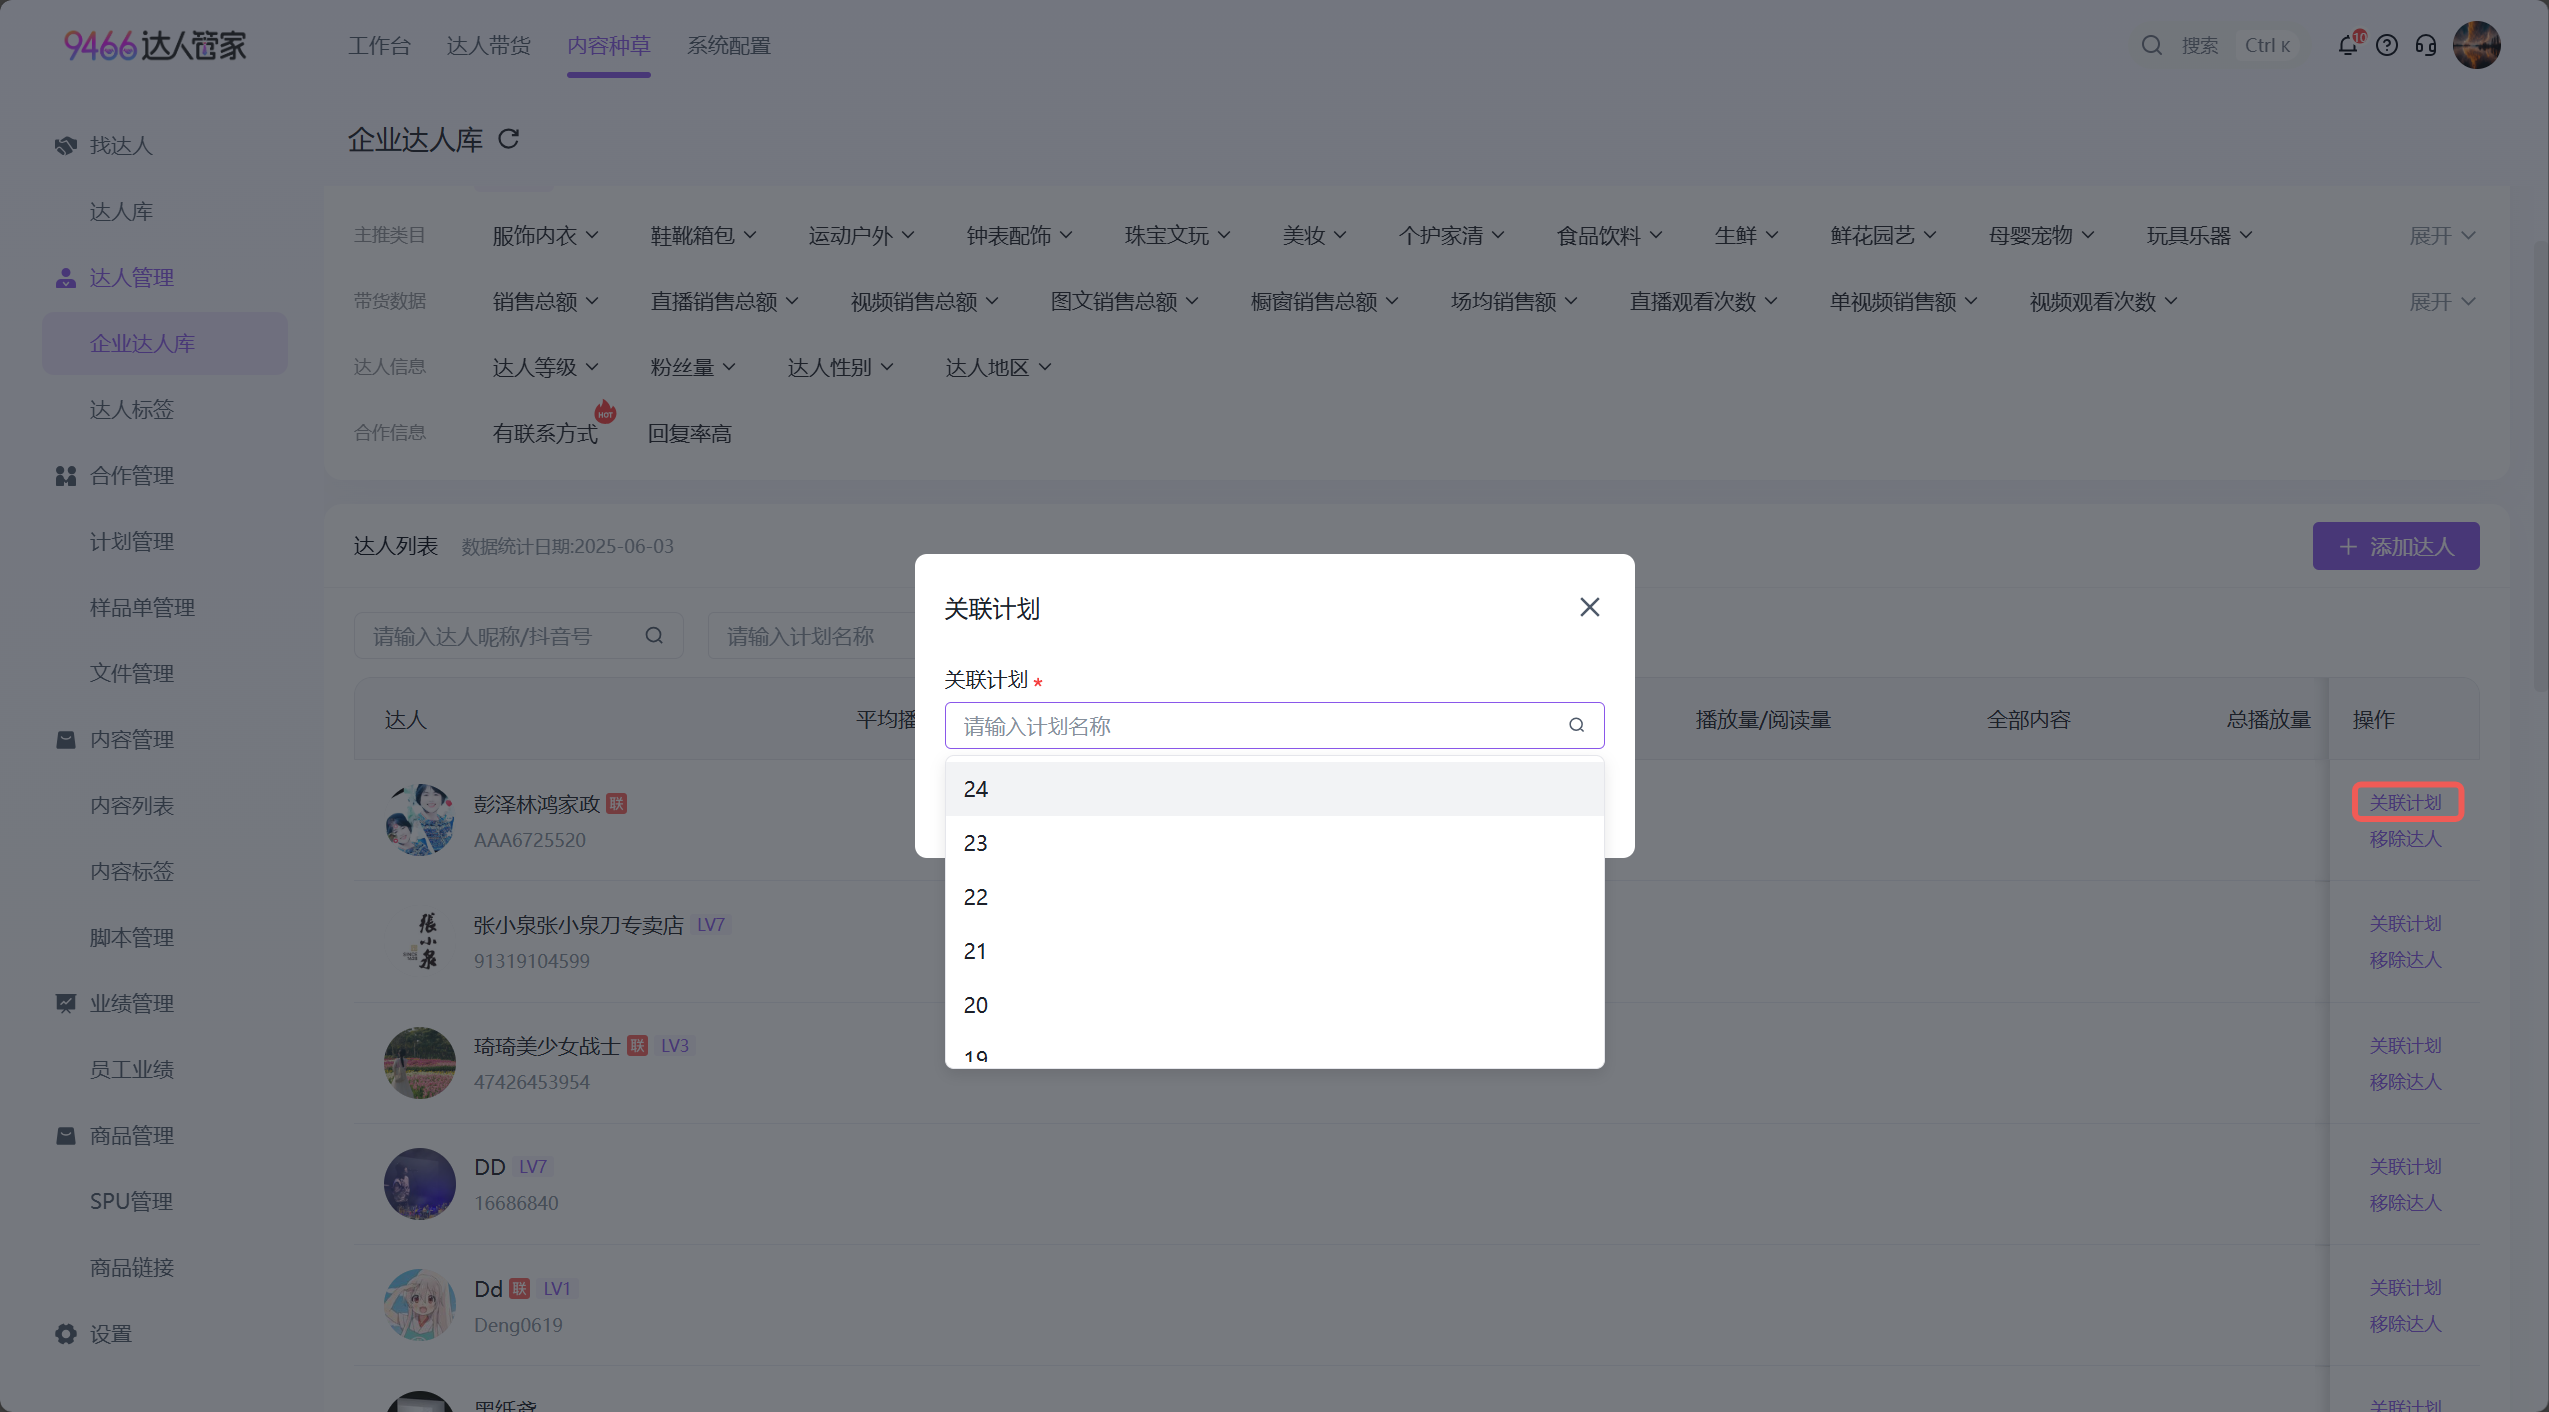Pick plan 20 in the list
This screenshot has width=2549, height=1412.
[1274, 1005]
